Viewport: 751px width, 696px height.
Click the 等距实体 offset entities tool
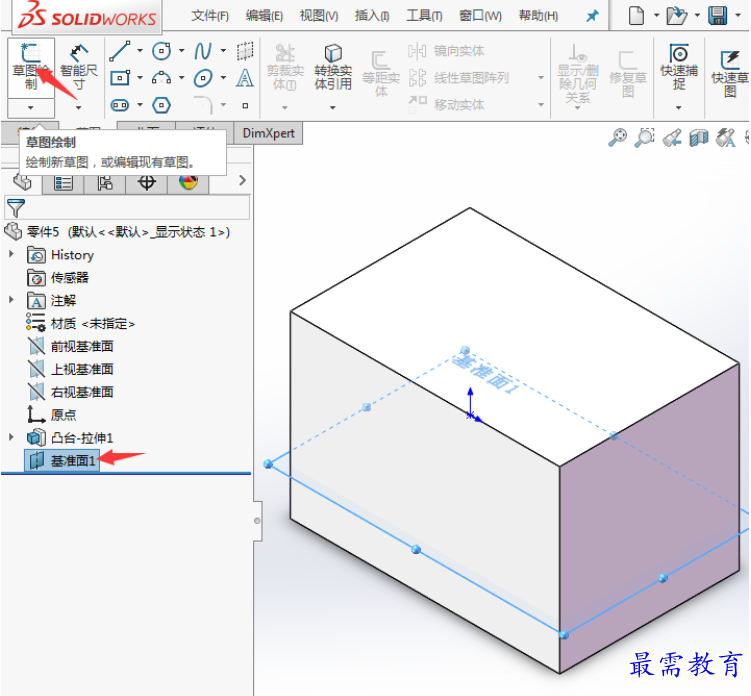pos(381,73)
